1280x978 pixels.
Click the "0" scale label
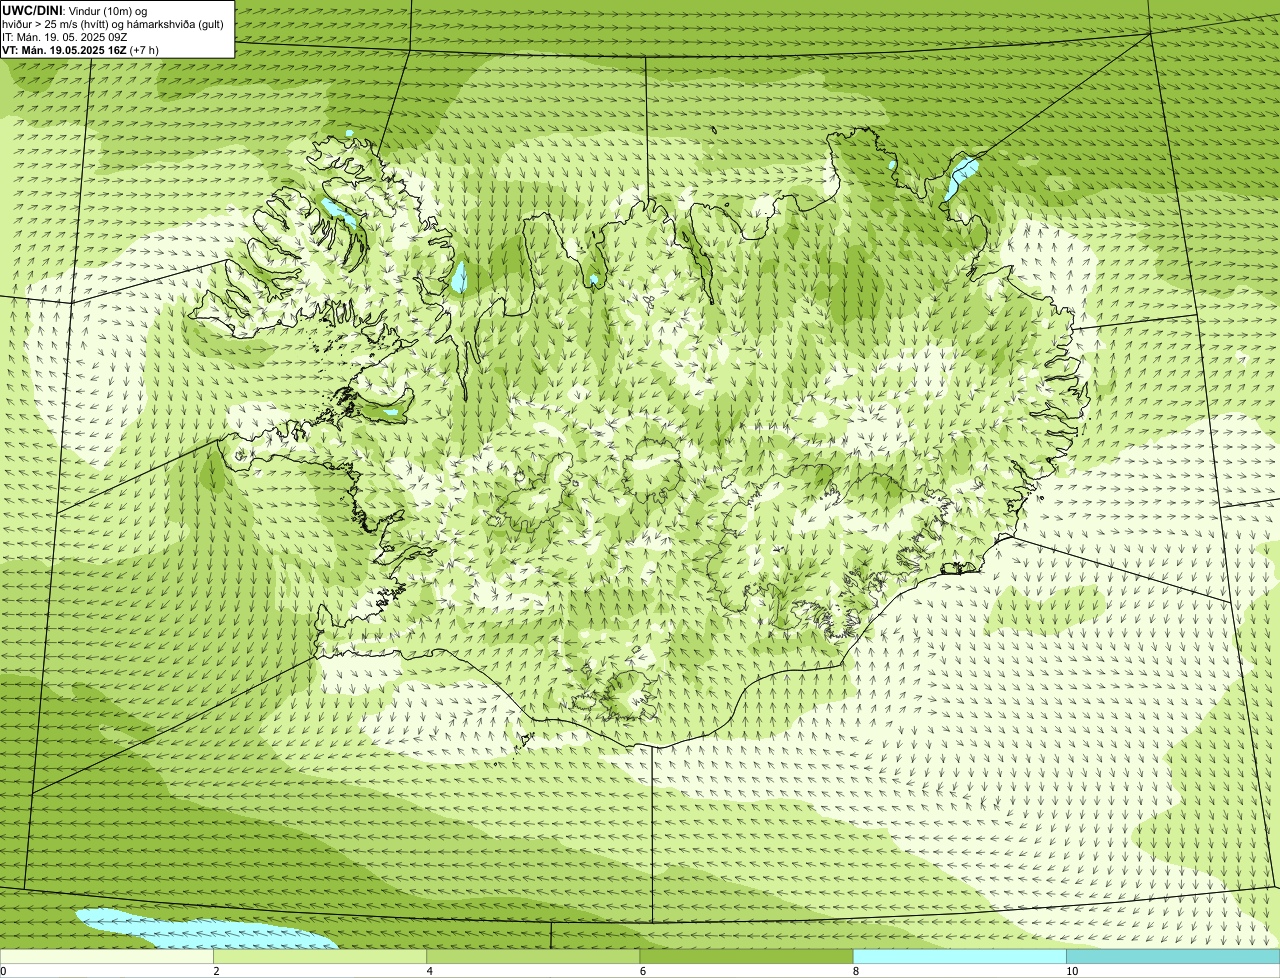[4, 971]
